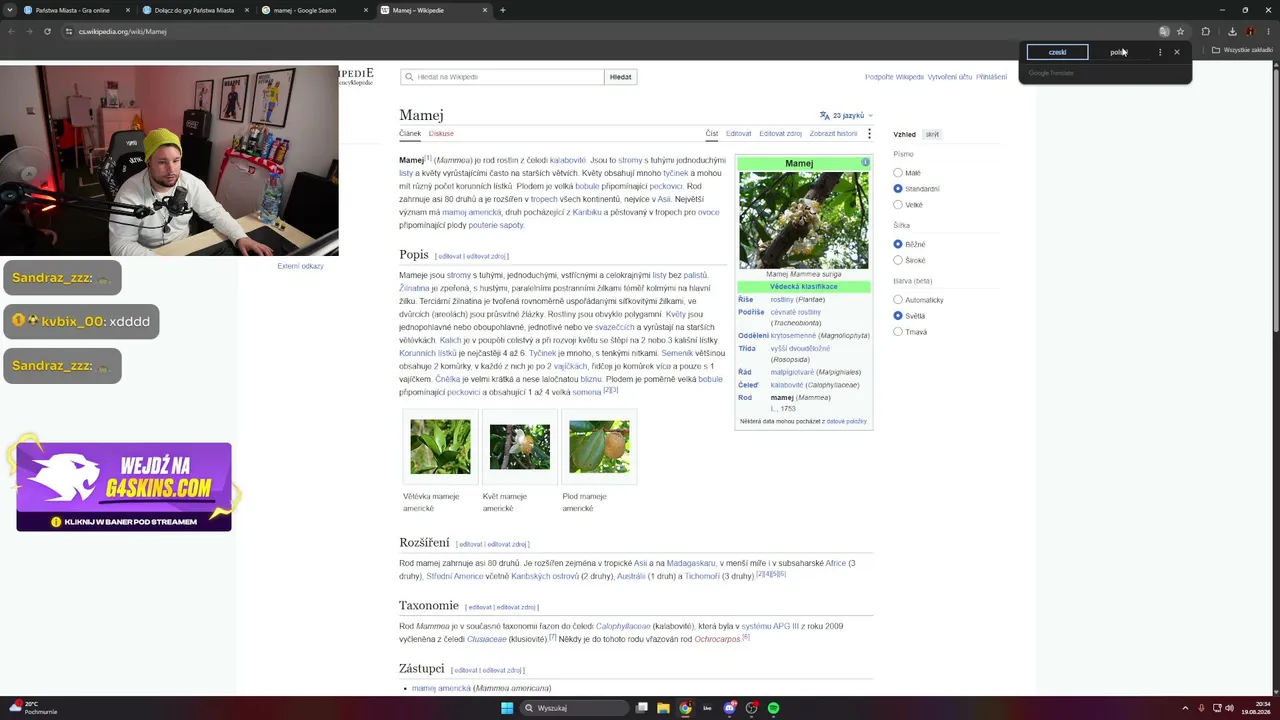Select polski in the translate popup
The width and height of the screenshot is (1280, 720).
point(1118,52)
